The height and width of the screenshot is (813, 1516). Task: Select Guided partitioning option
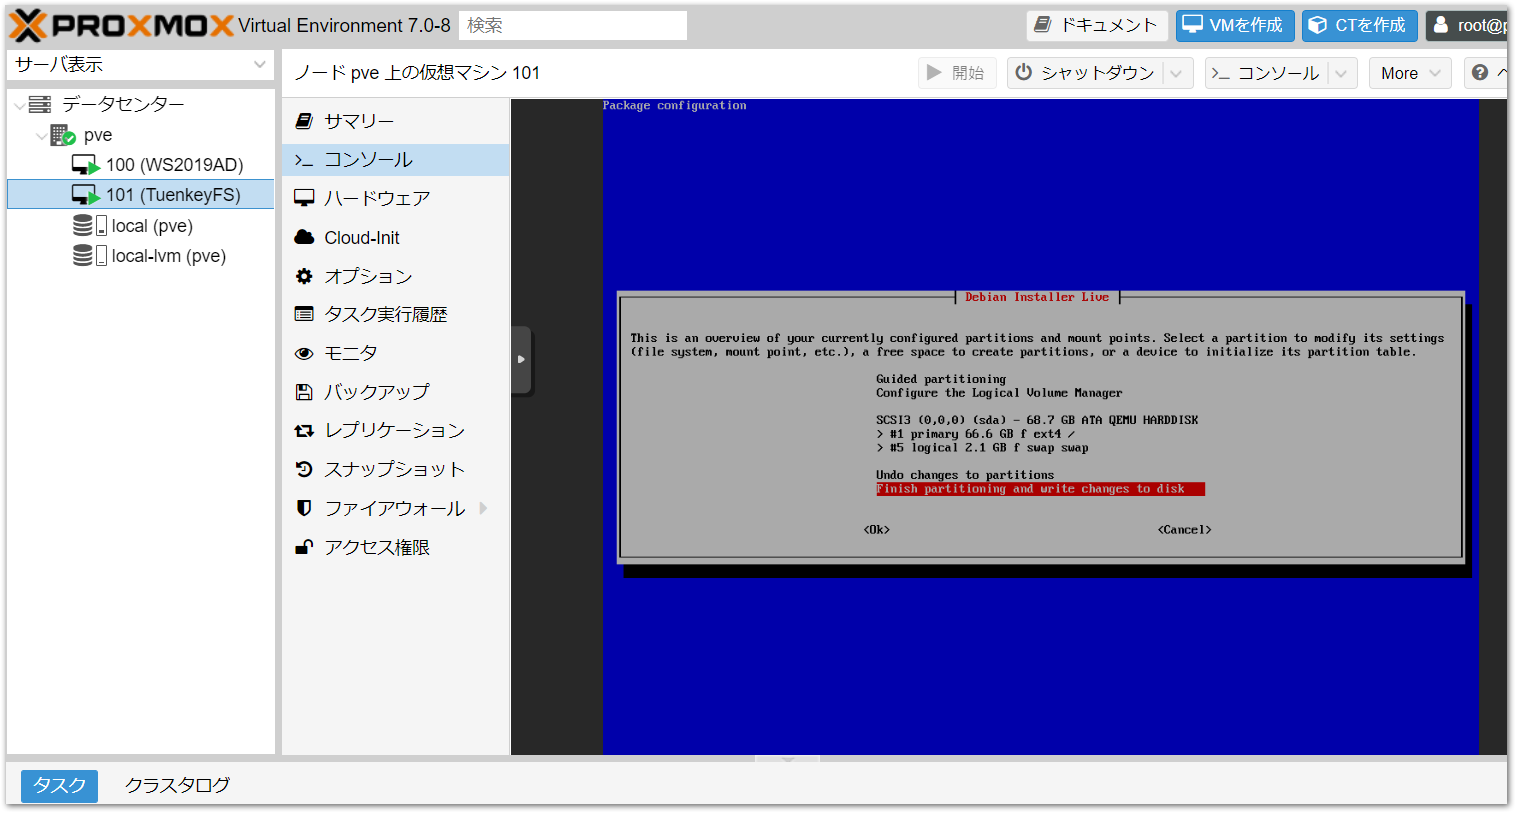click(941, 379)
